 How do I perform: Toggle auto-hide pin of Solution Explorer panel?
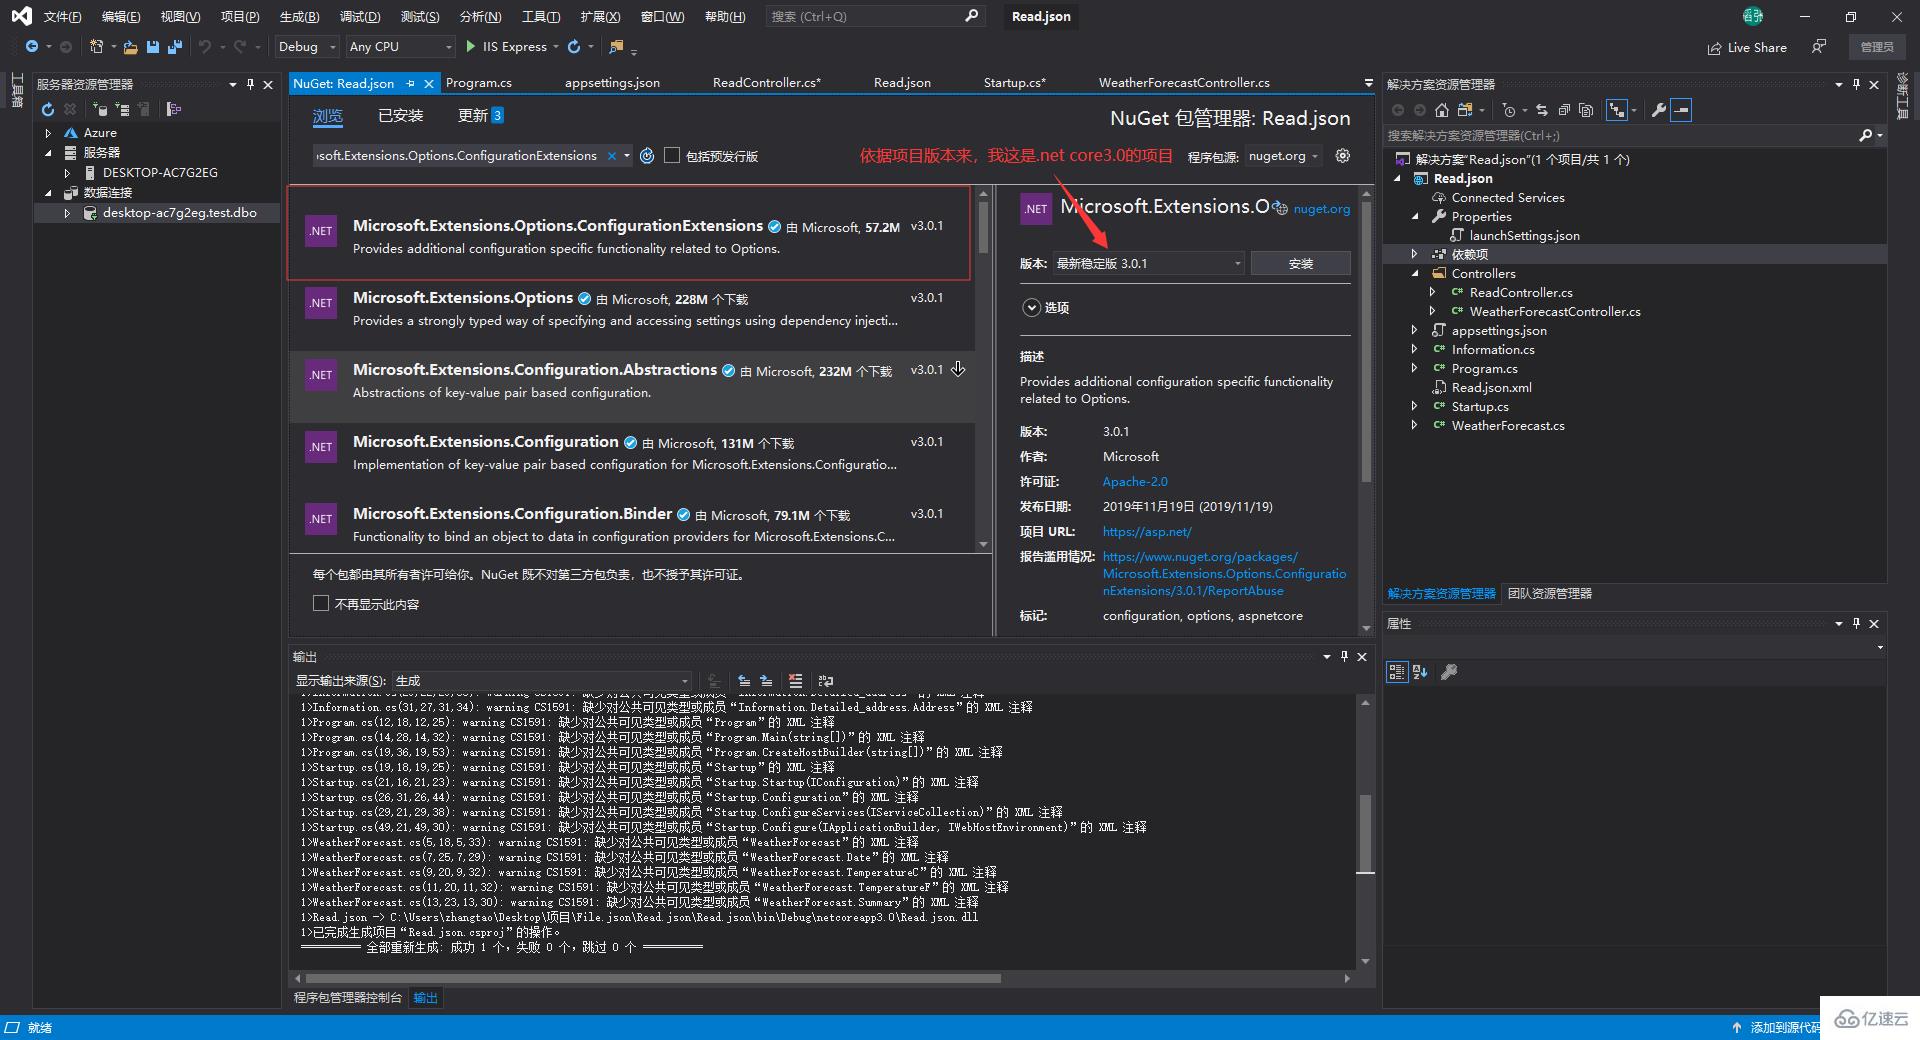[1856, 85]
